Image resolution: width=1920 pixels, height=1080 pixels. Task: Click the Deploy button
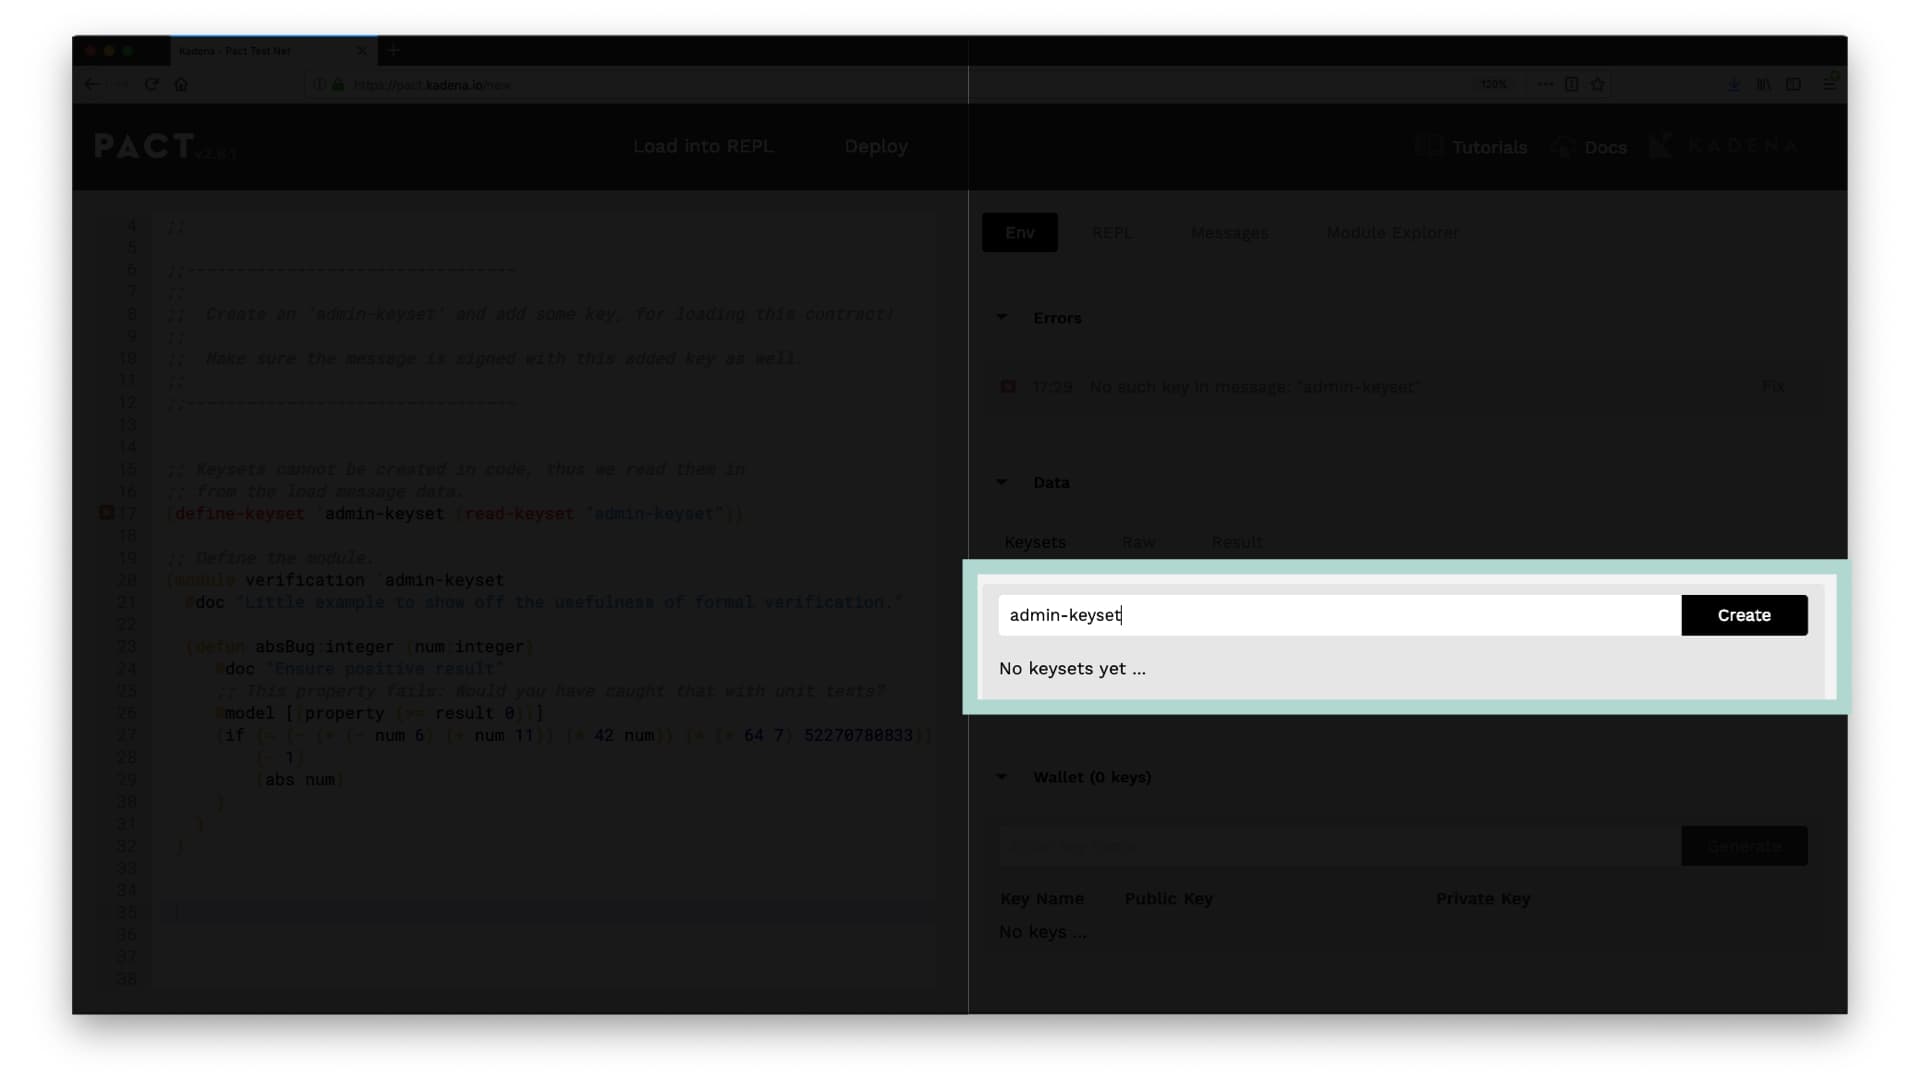click(876, 147)
